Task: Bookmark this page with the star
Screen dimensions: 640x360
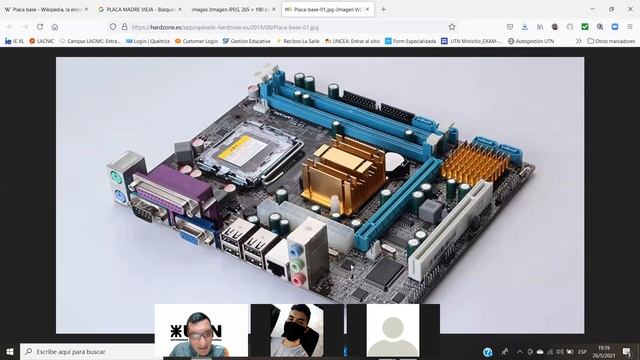Action: (452, 27)
